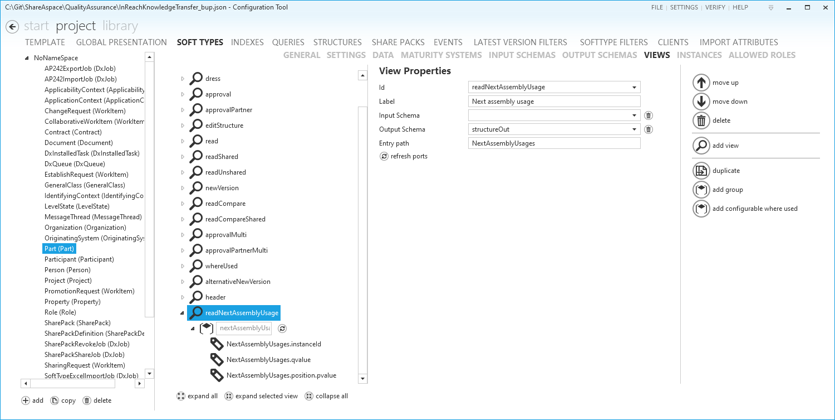Select Document (Document) soft type
The height and width of the screenshot is (420, 835).
(79, 143)
